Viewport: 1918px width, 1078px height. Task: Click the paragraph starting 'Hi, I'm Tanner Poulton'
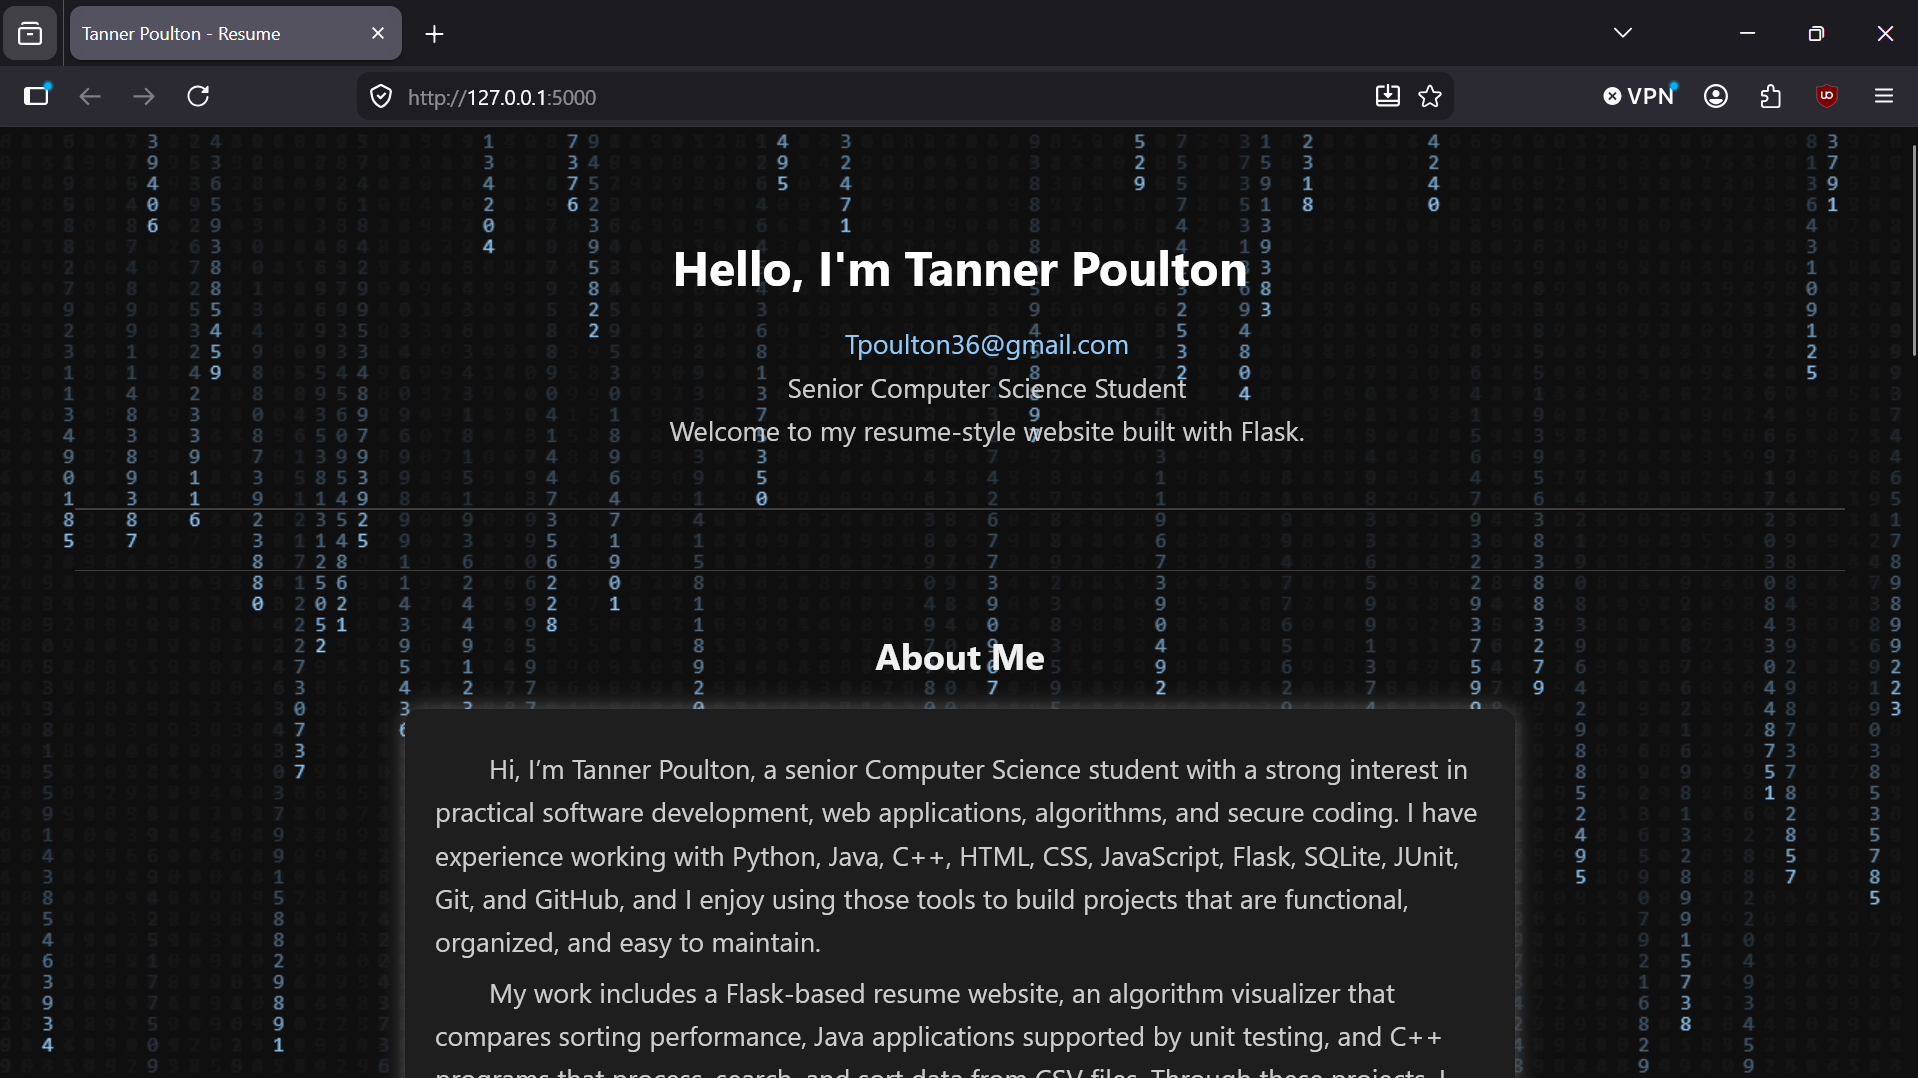[958, 856]
